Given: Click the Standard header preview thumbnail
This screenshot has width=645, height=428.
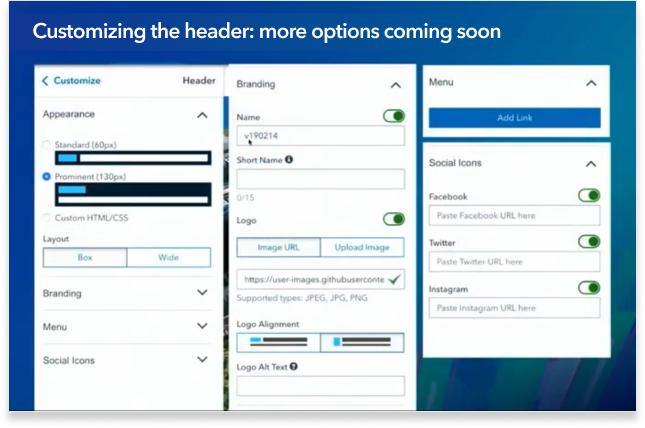Looking at the screenshot, I should 133,158.
